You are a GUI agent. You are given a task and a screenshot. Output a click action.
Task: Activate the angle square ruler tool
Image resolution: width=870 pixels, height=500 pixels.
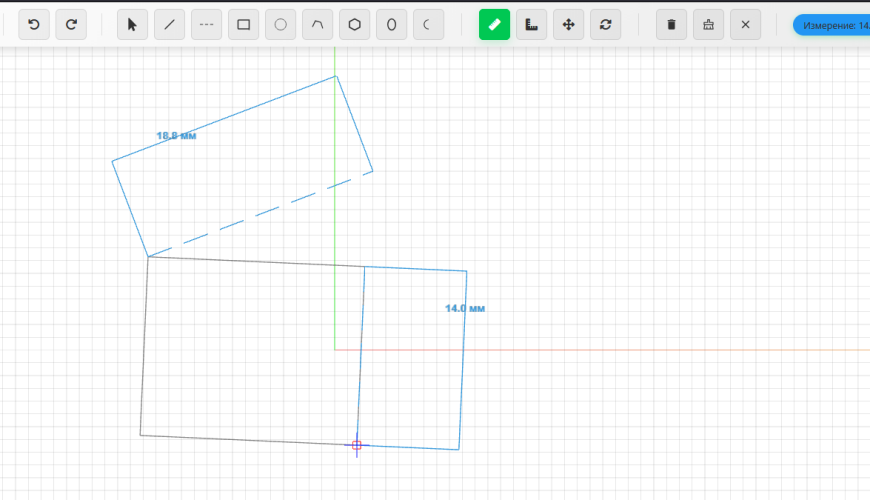(x=532, y=24)
